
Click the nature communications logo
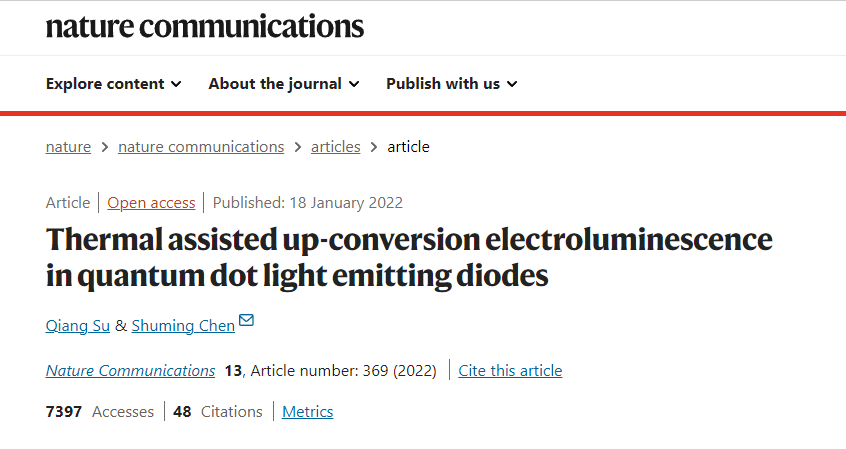pos(205,26)
